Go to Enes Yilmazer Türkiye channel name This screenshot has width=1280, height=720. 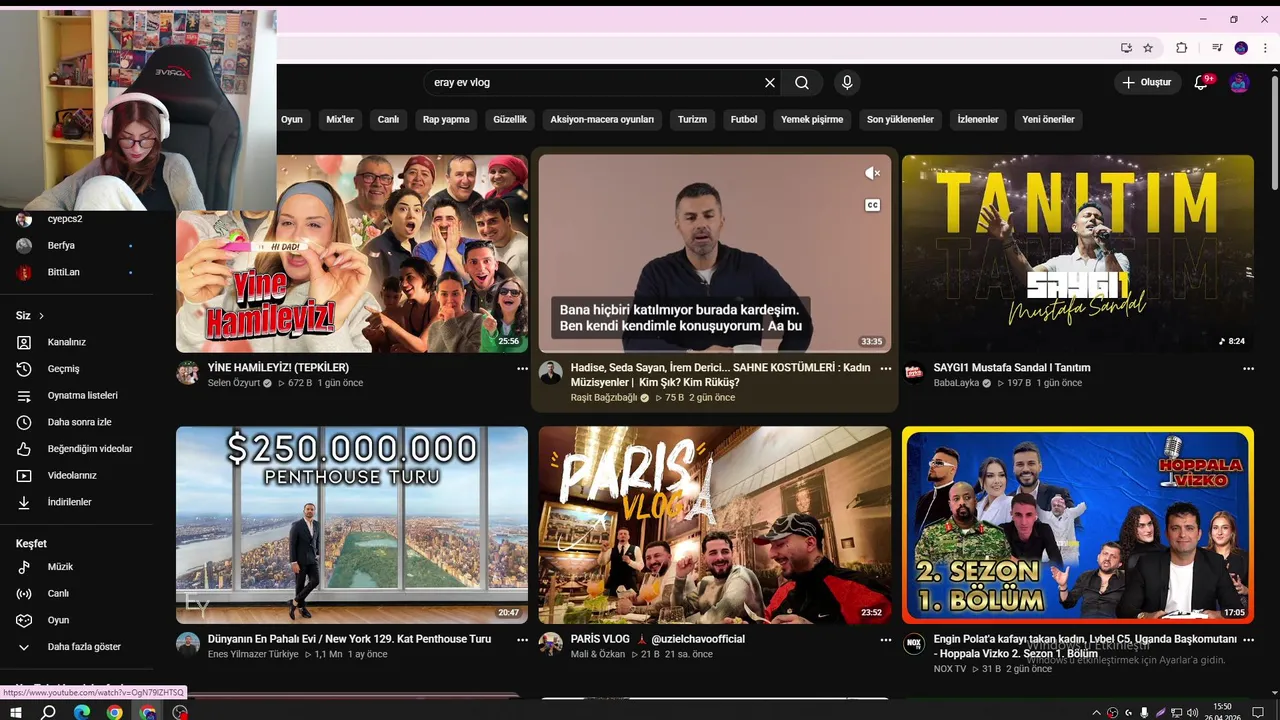[x=253, y=654]
